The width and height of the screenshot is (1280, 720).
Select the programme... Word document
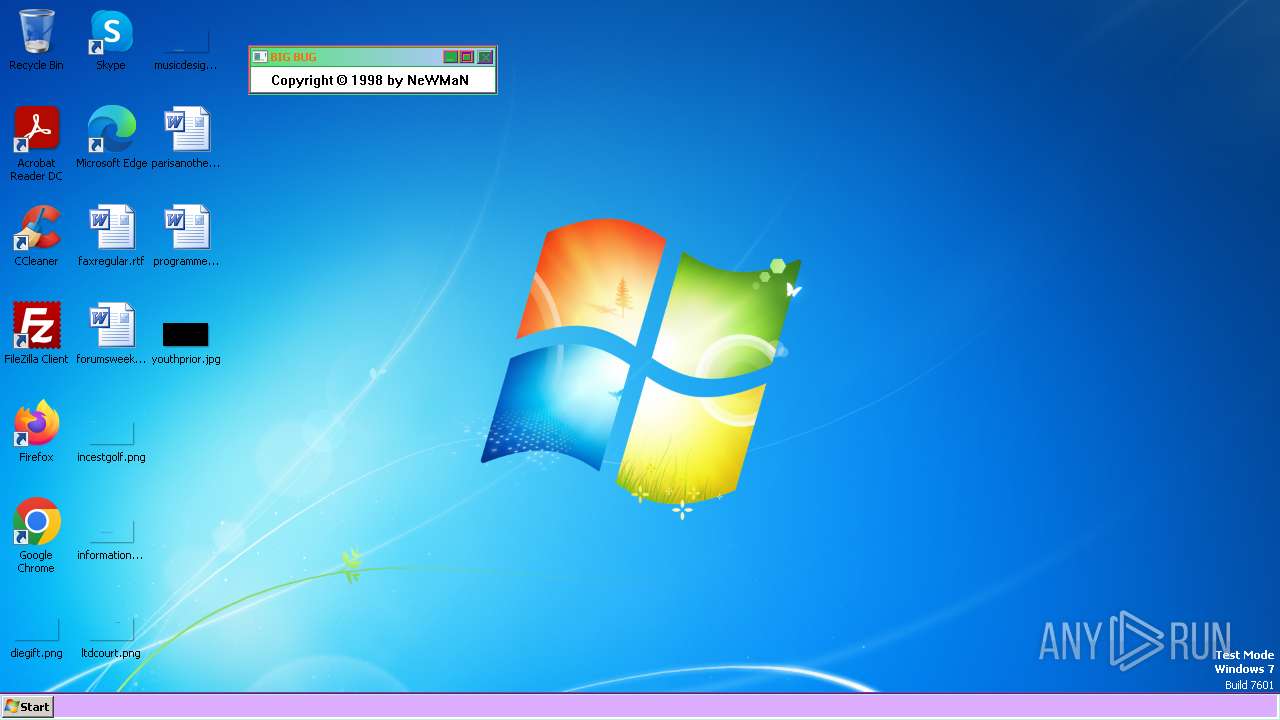pos(186,236)
